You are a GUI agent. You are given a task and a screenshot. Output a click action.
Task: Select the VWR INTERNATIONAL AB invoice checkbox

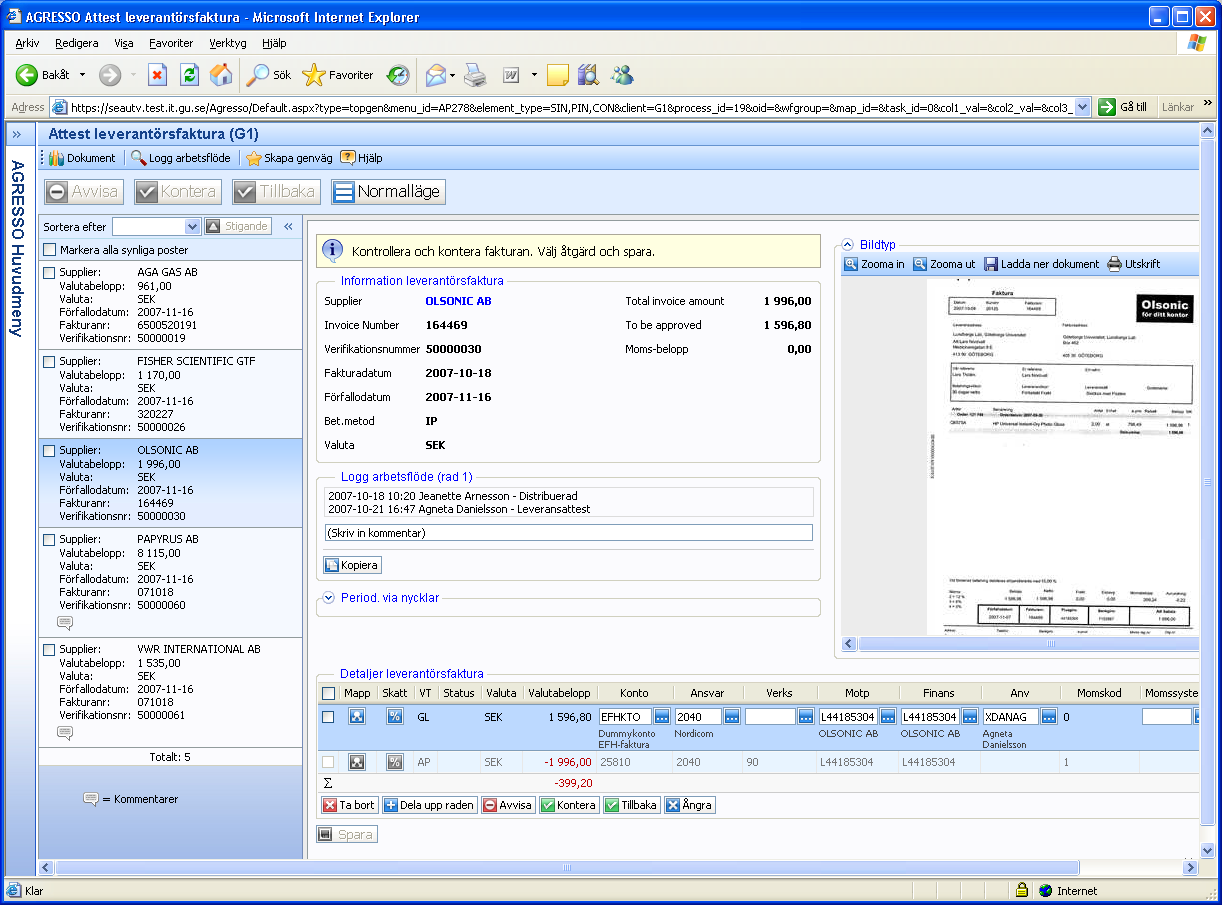50,649
